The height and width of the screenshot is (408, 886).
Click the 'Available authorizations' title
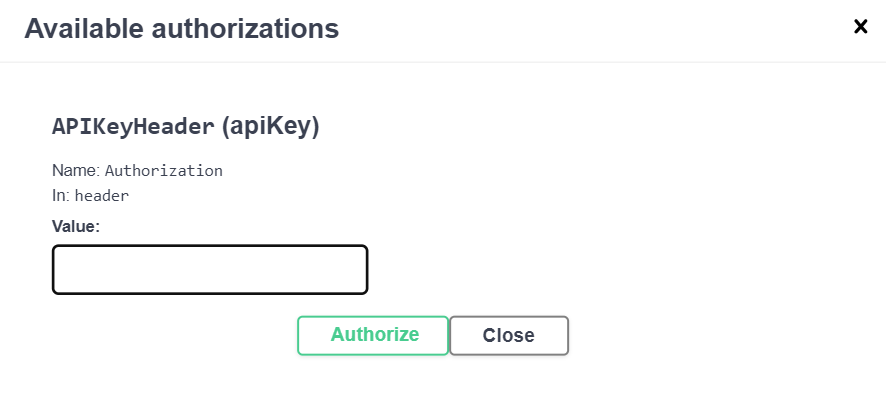point(181,29)
